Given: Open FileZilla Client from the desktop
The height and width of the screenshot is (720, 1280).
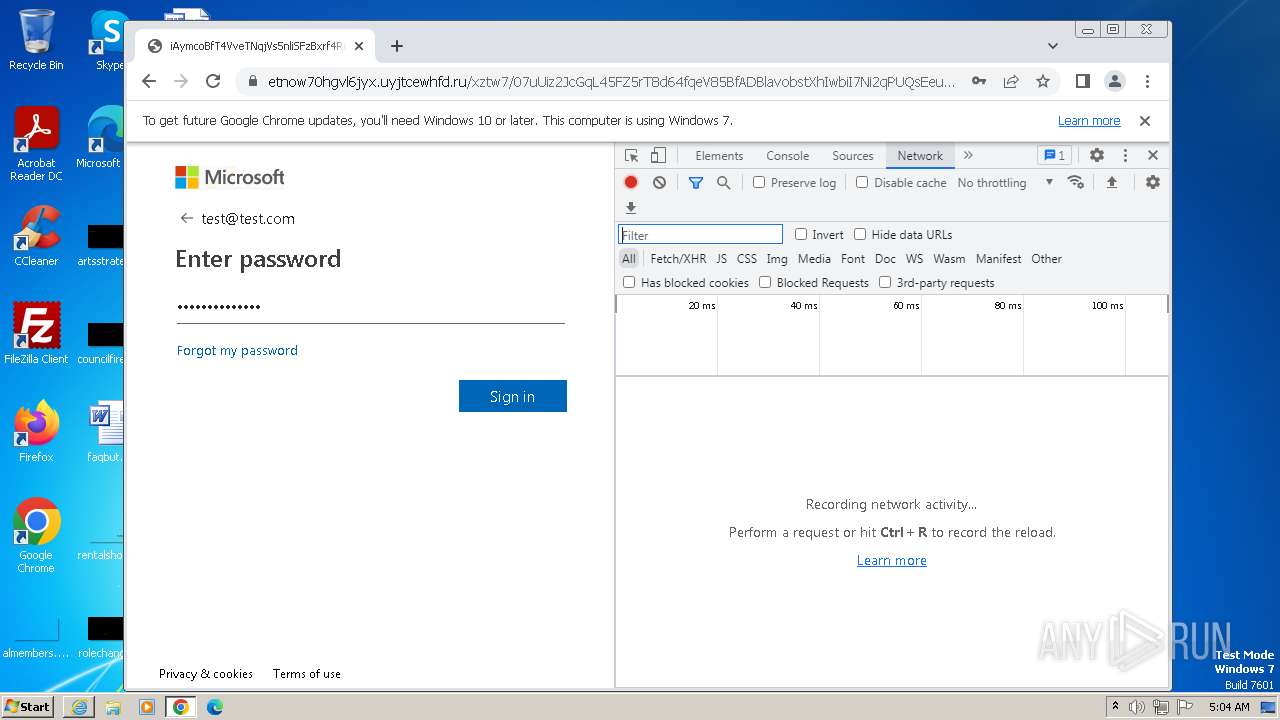Looking at the screenshot, I should pos(36,334).
